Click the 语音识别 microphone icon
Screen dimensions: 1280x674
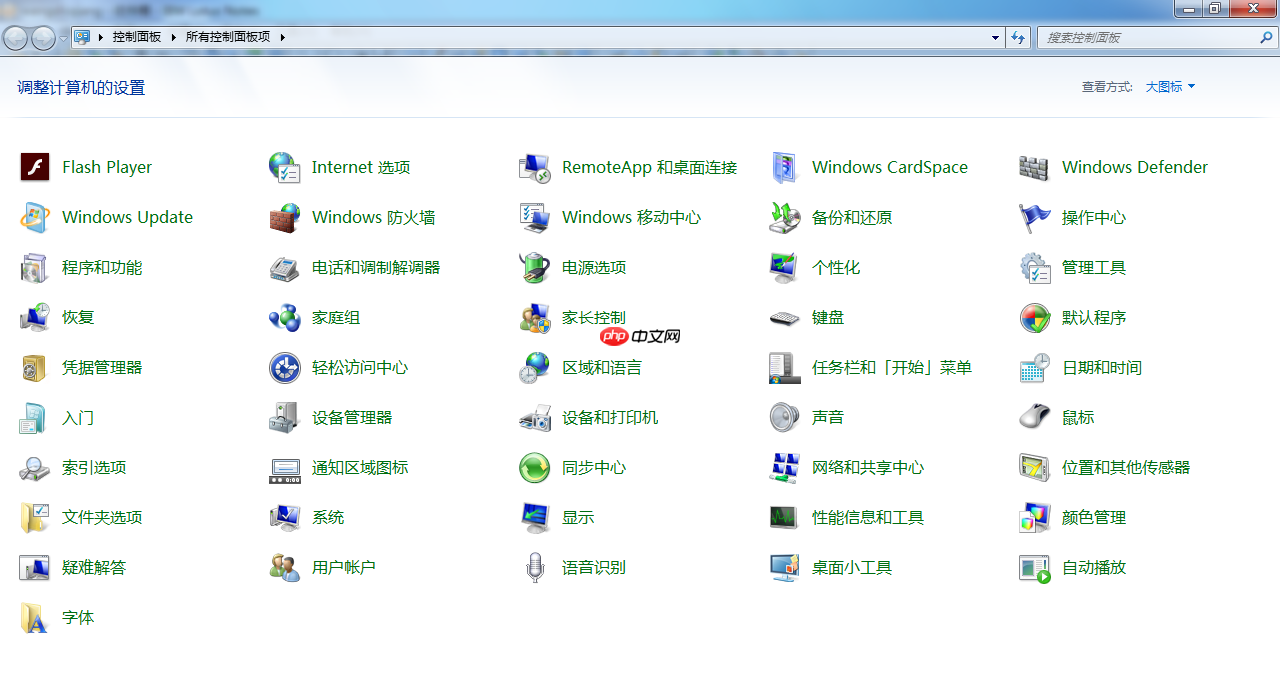coord(535,567)
